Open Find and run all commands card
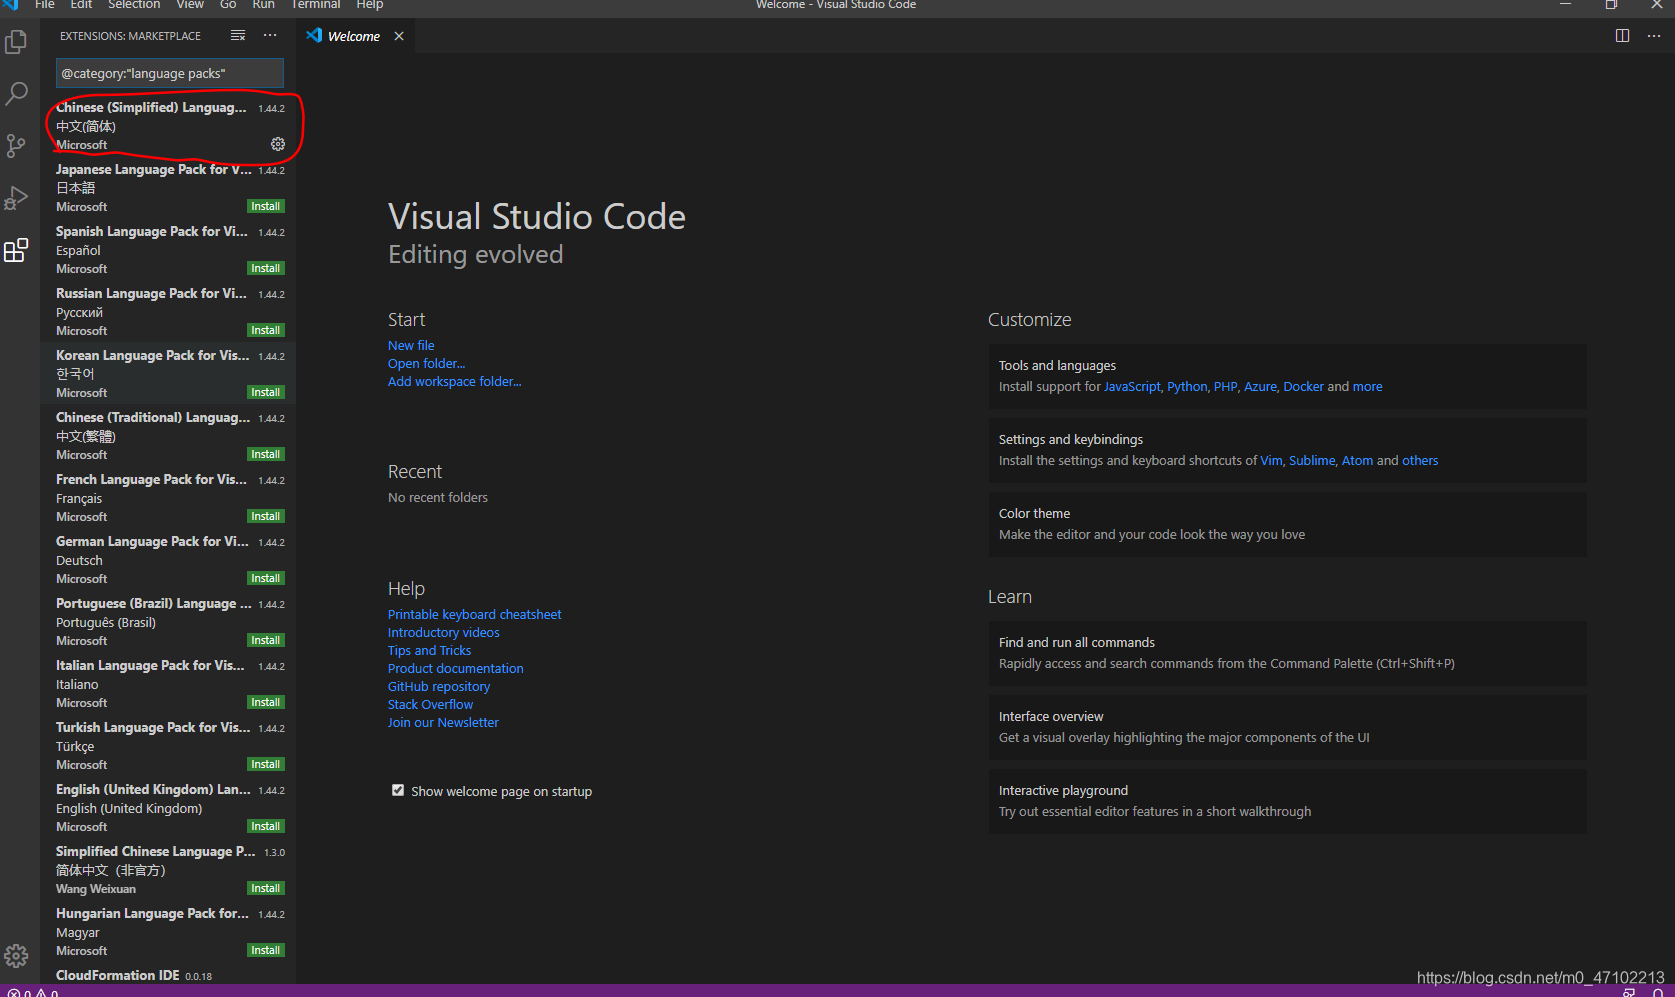 (1287, 653)
